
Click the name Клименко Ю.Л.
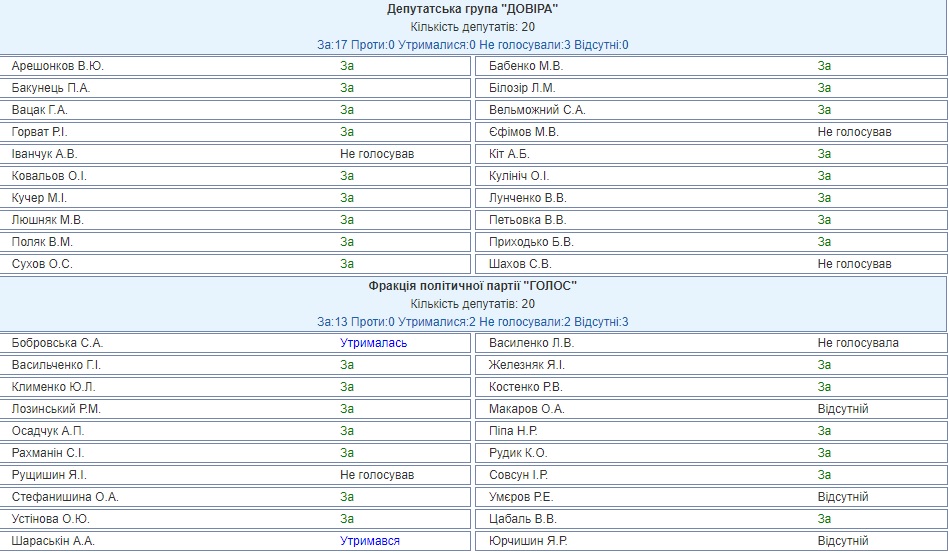[x=54, y=387]
